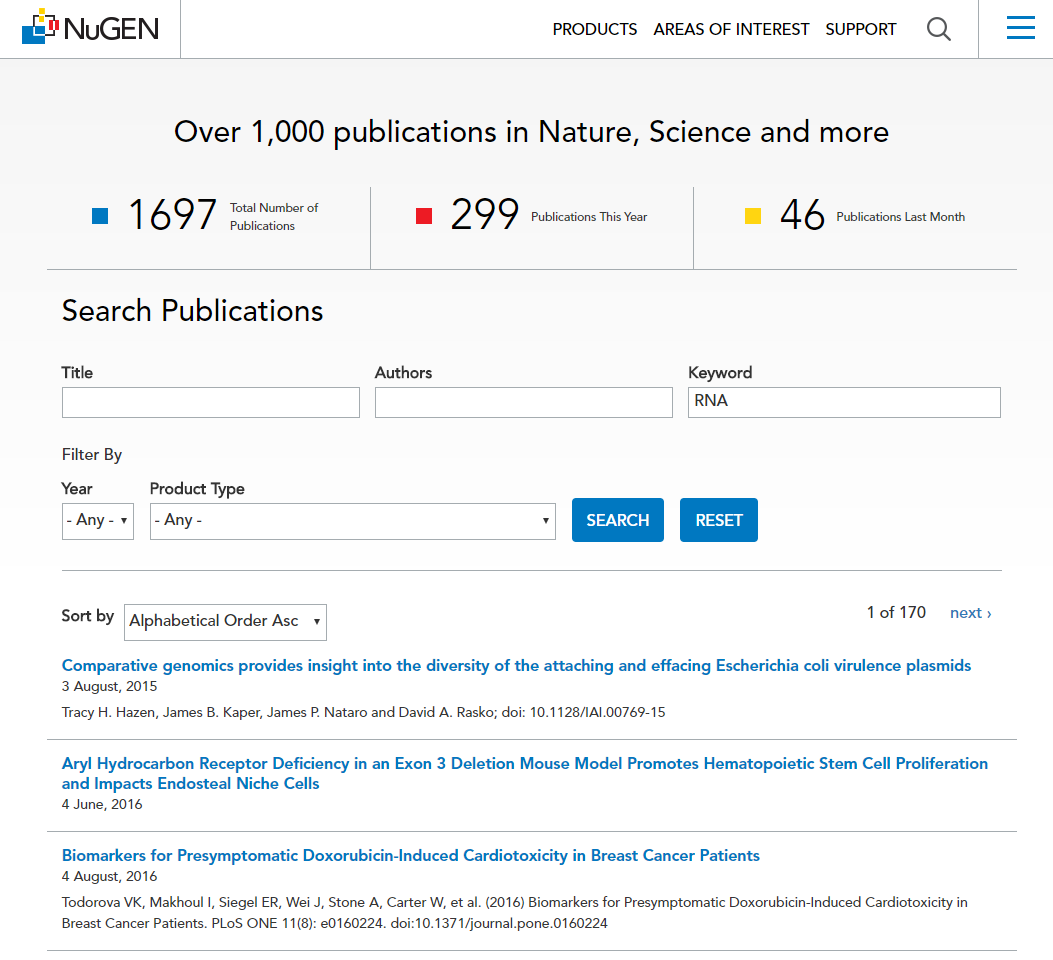1053x960 pixels.
Task: Open the search magnifier icon
Action: (x=938, y=29)
